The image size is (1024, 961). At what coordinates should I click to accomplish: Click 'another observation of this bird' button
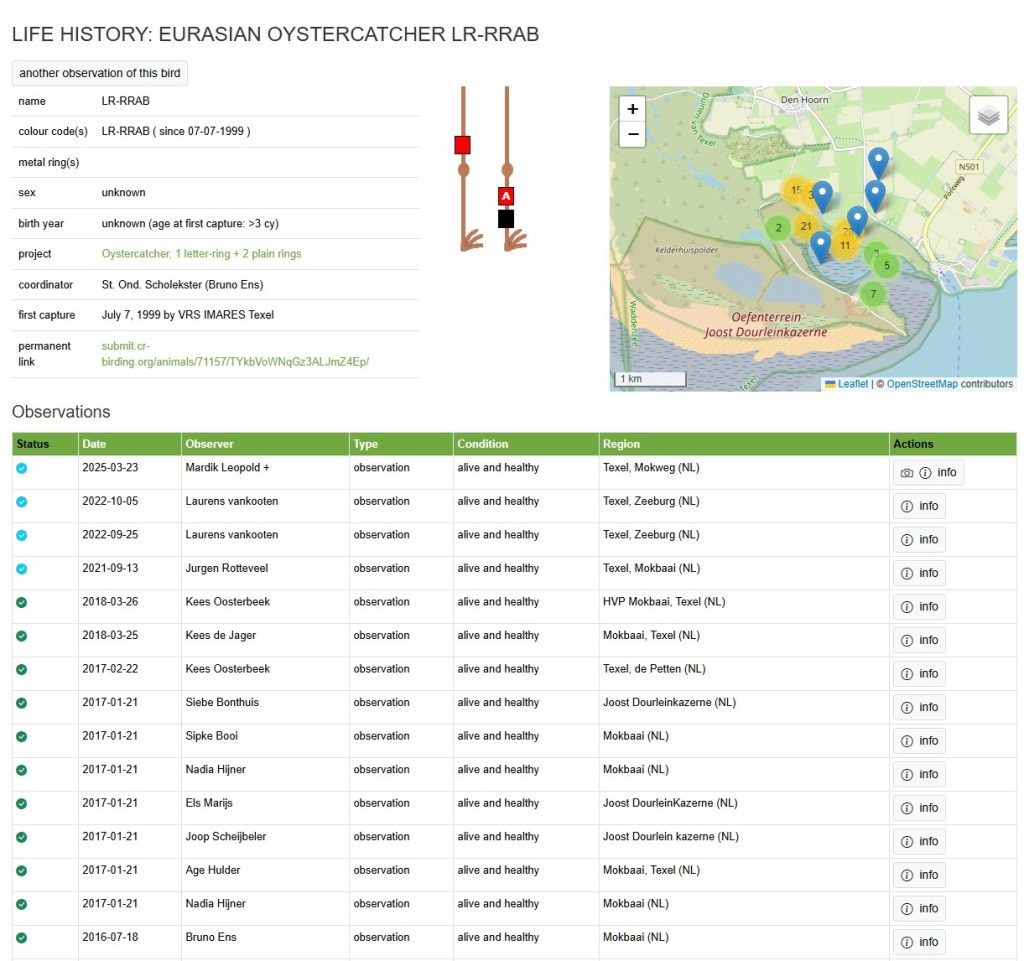[99, 73]
